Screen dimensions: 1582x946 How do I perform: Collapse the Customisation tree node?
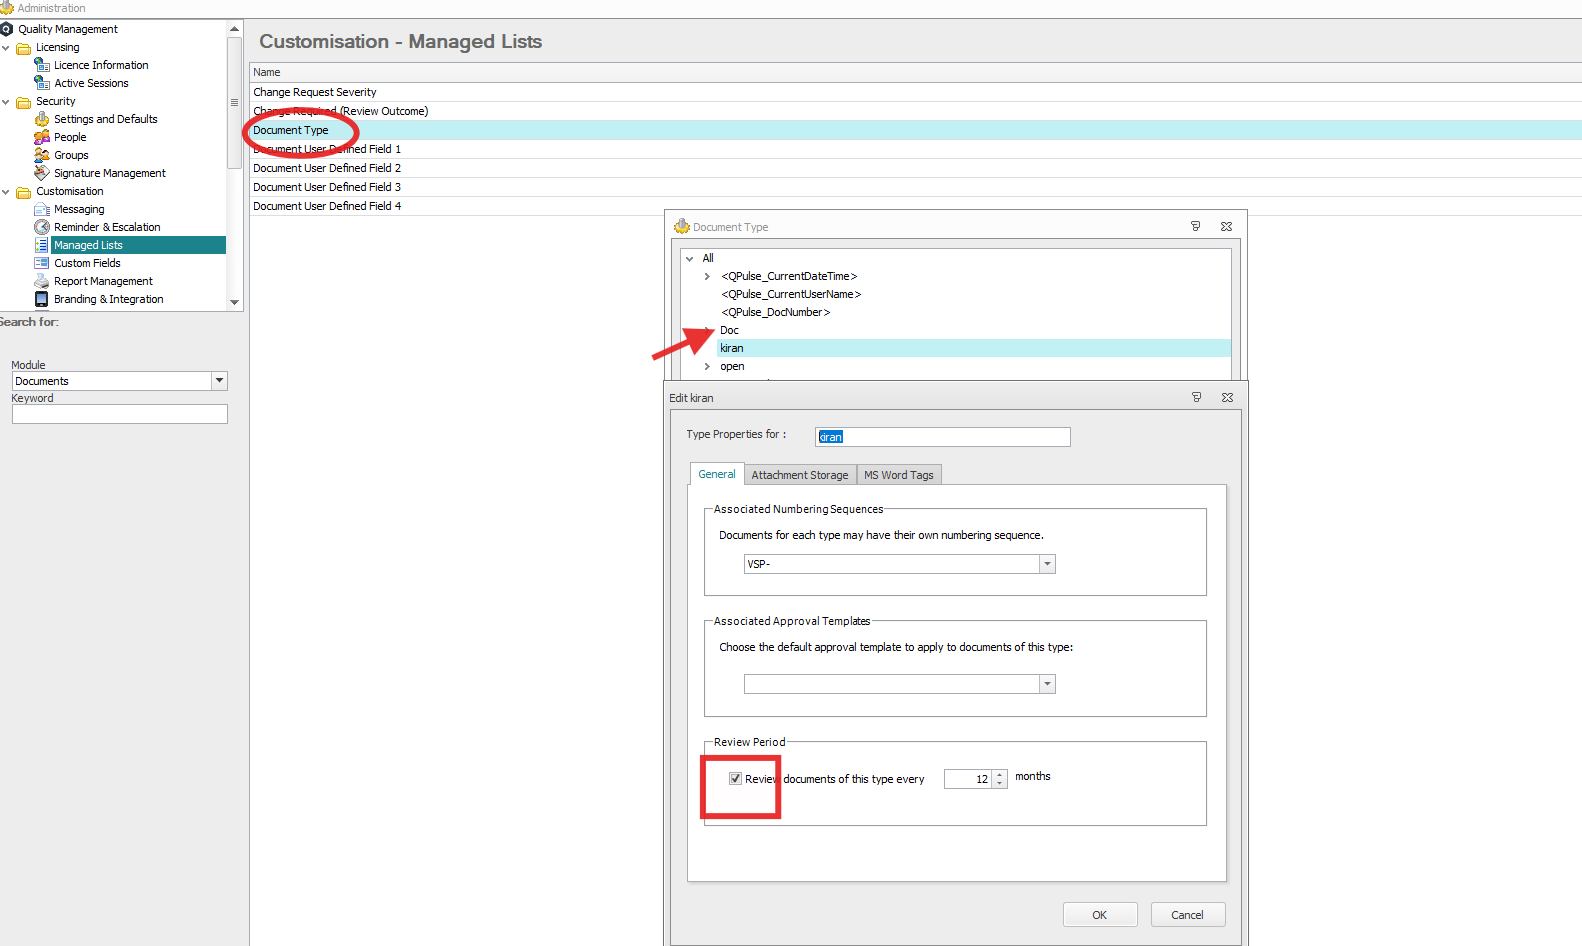tap(6, 192)
